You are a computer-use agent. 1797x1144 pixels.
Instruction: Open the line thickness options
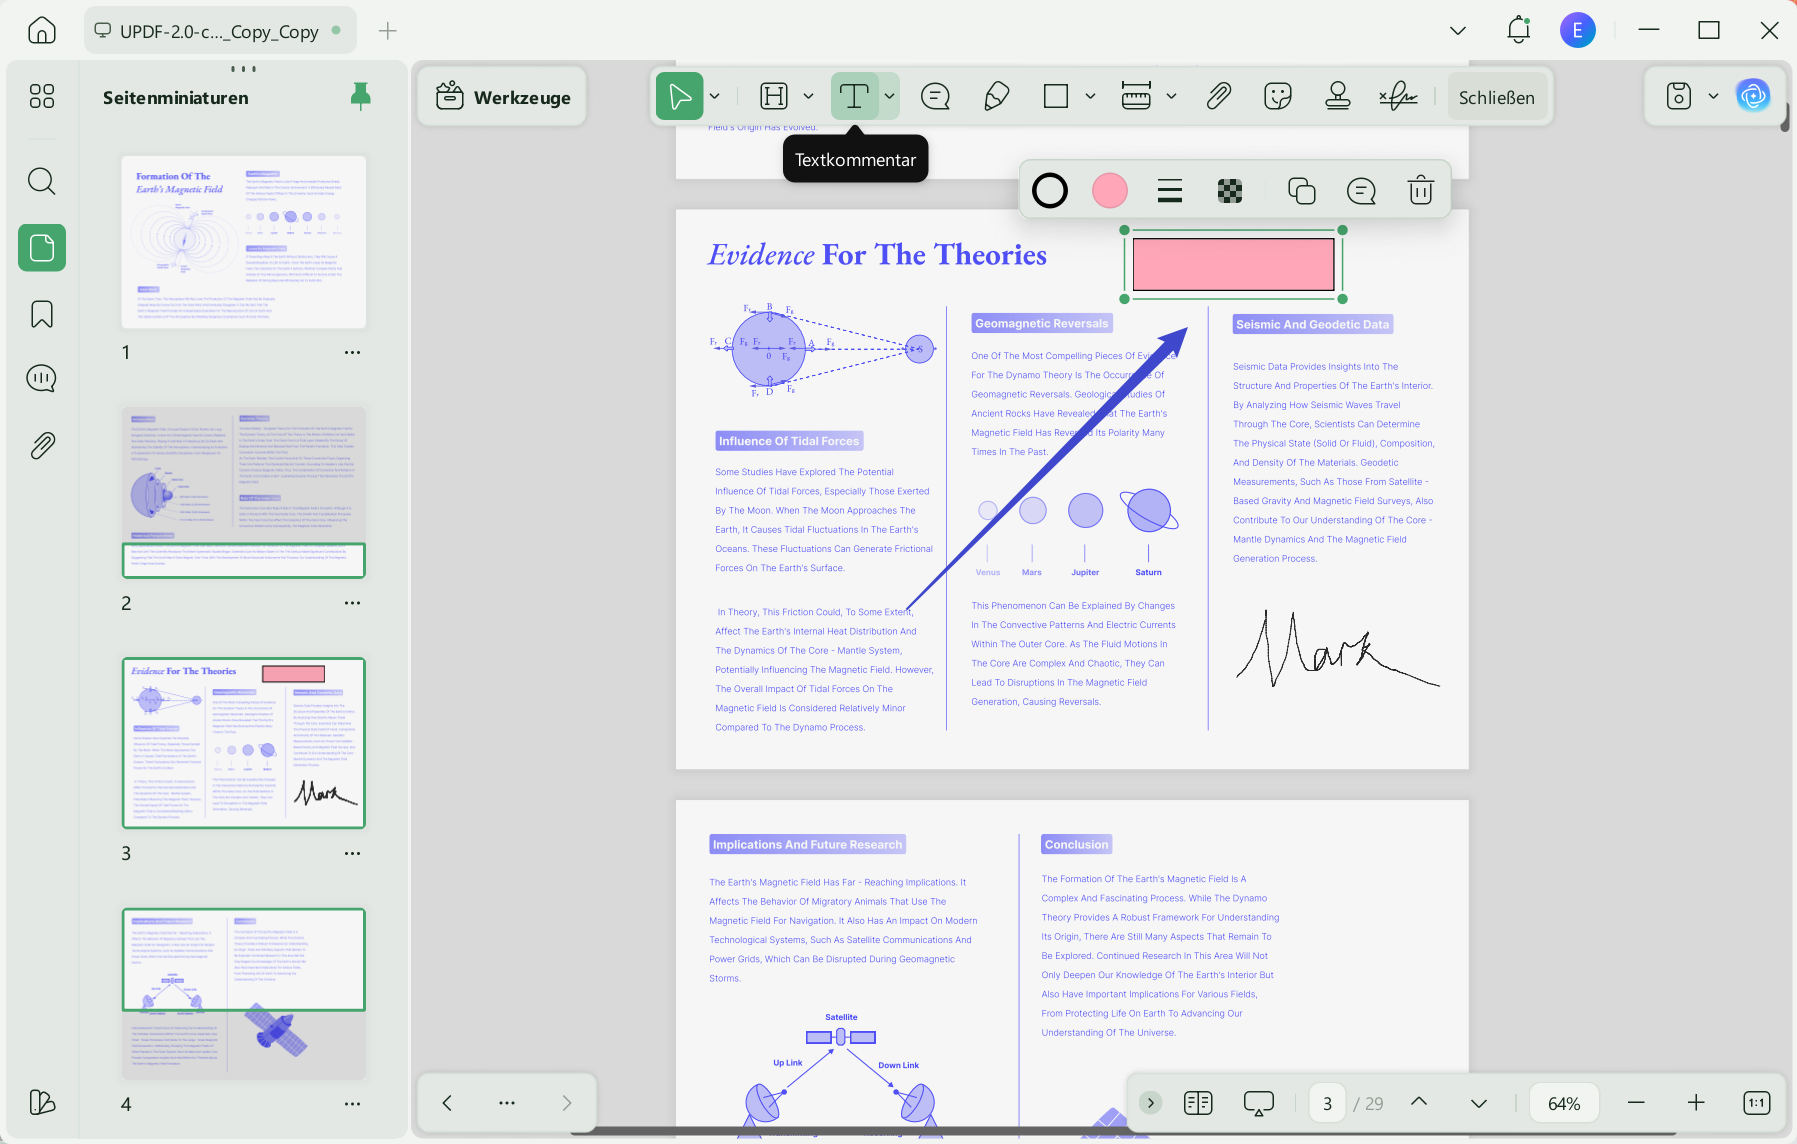click(x=1169, y=190)
